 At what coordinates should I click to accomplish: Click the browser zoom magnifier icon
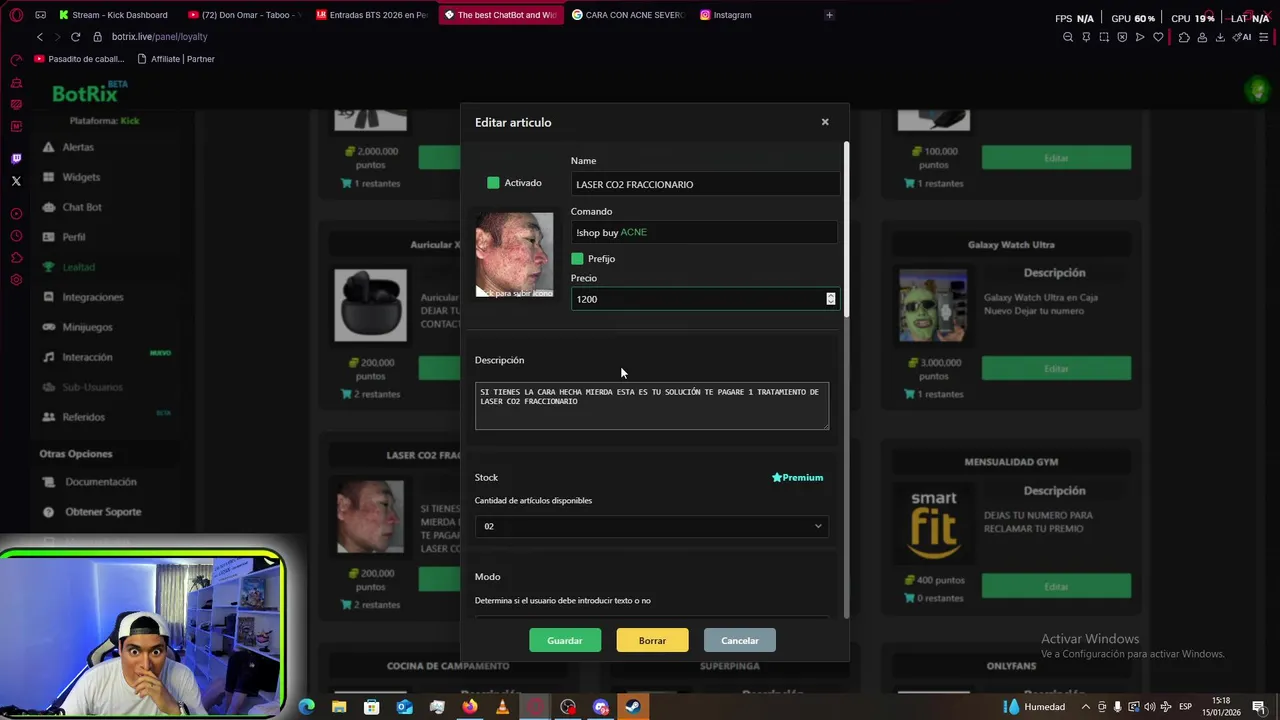(x=1068, y=37)
